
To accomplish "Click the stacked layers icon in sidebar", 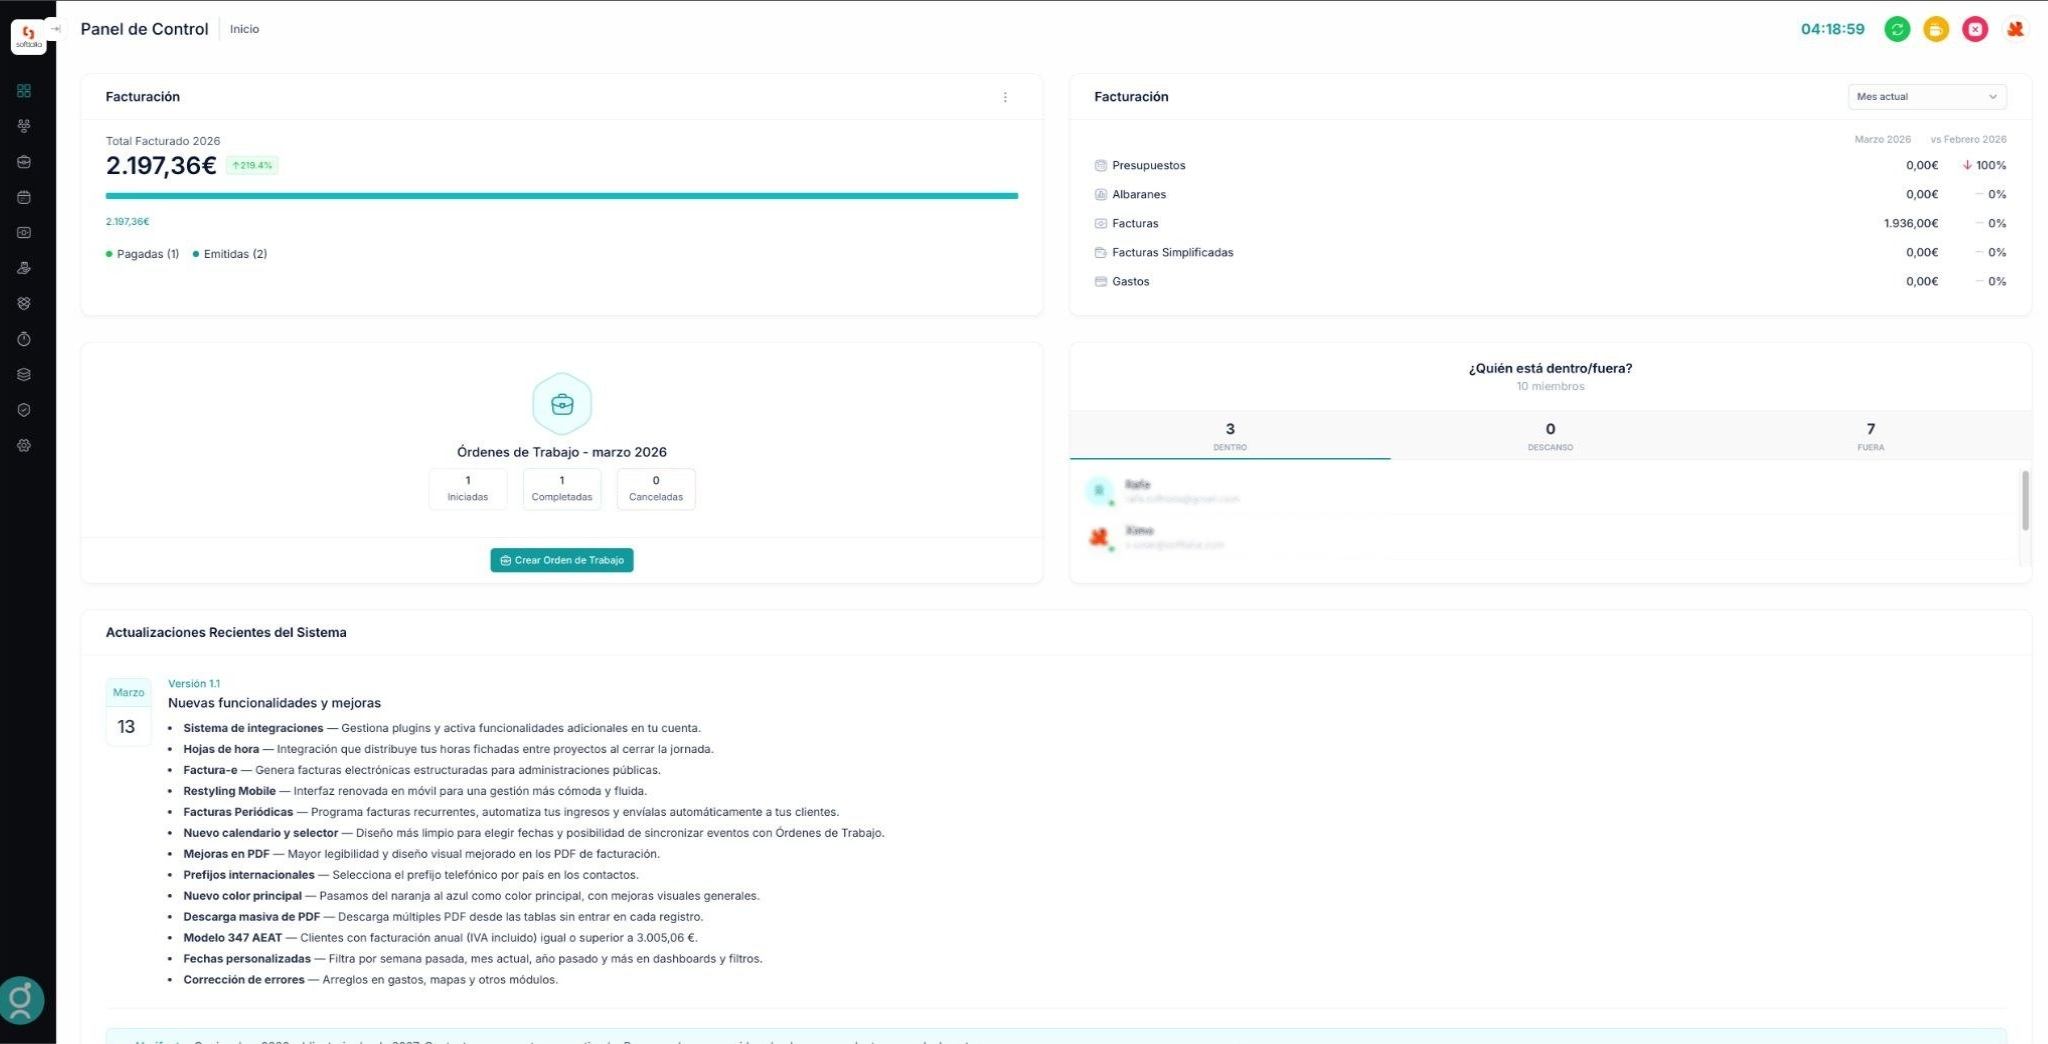I will pos(24,375).
